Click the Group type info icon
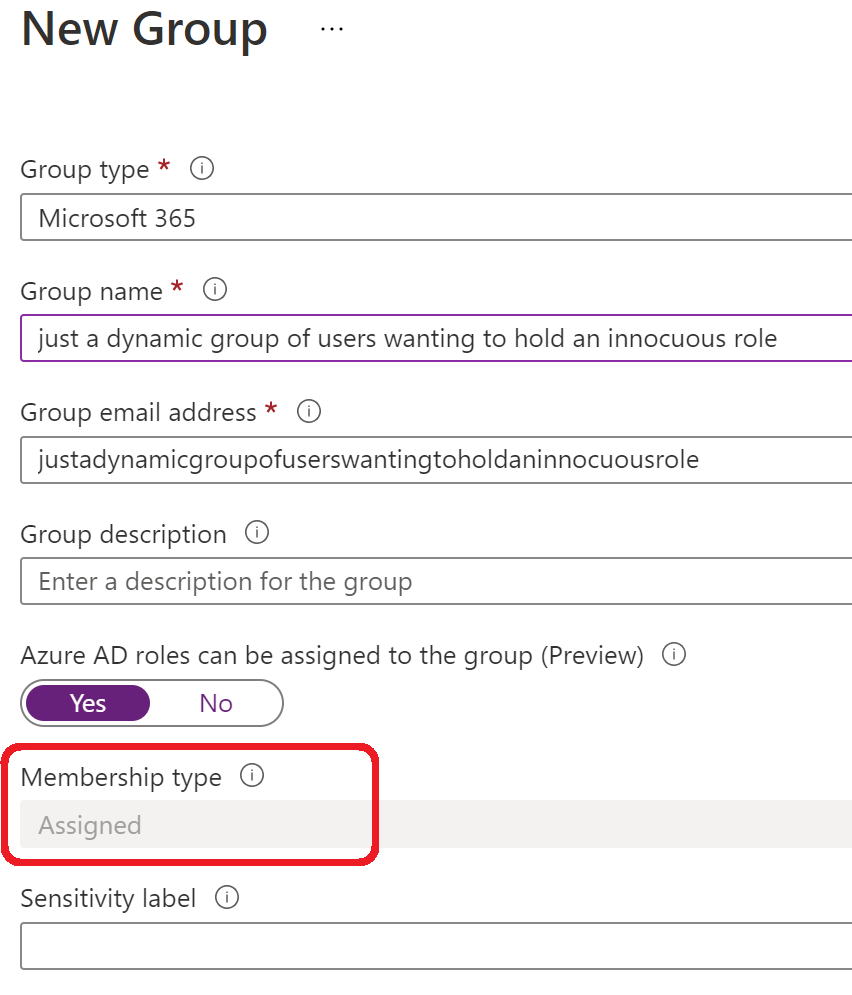 pos(202,169)
